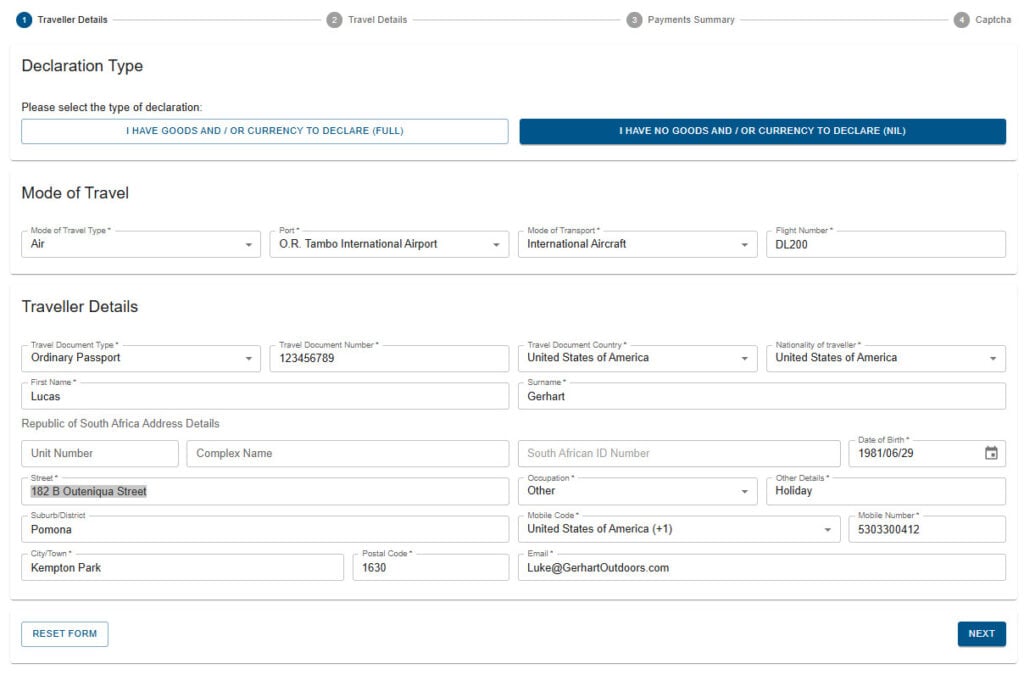
Task: Select the FULL goods and currency declaration option
Action: [x=264, y=131]
